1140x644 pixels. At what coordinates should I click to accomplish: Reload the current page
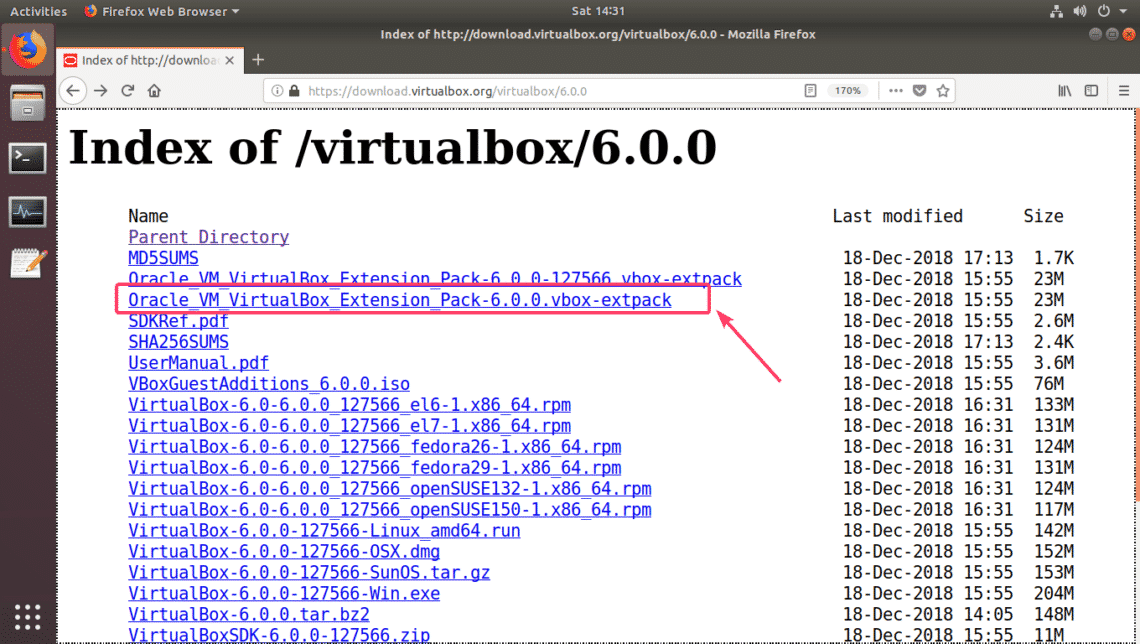(128, 91)
